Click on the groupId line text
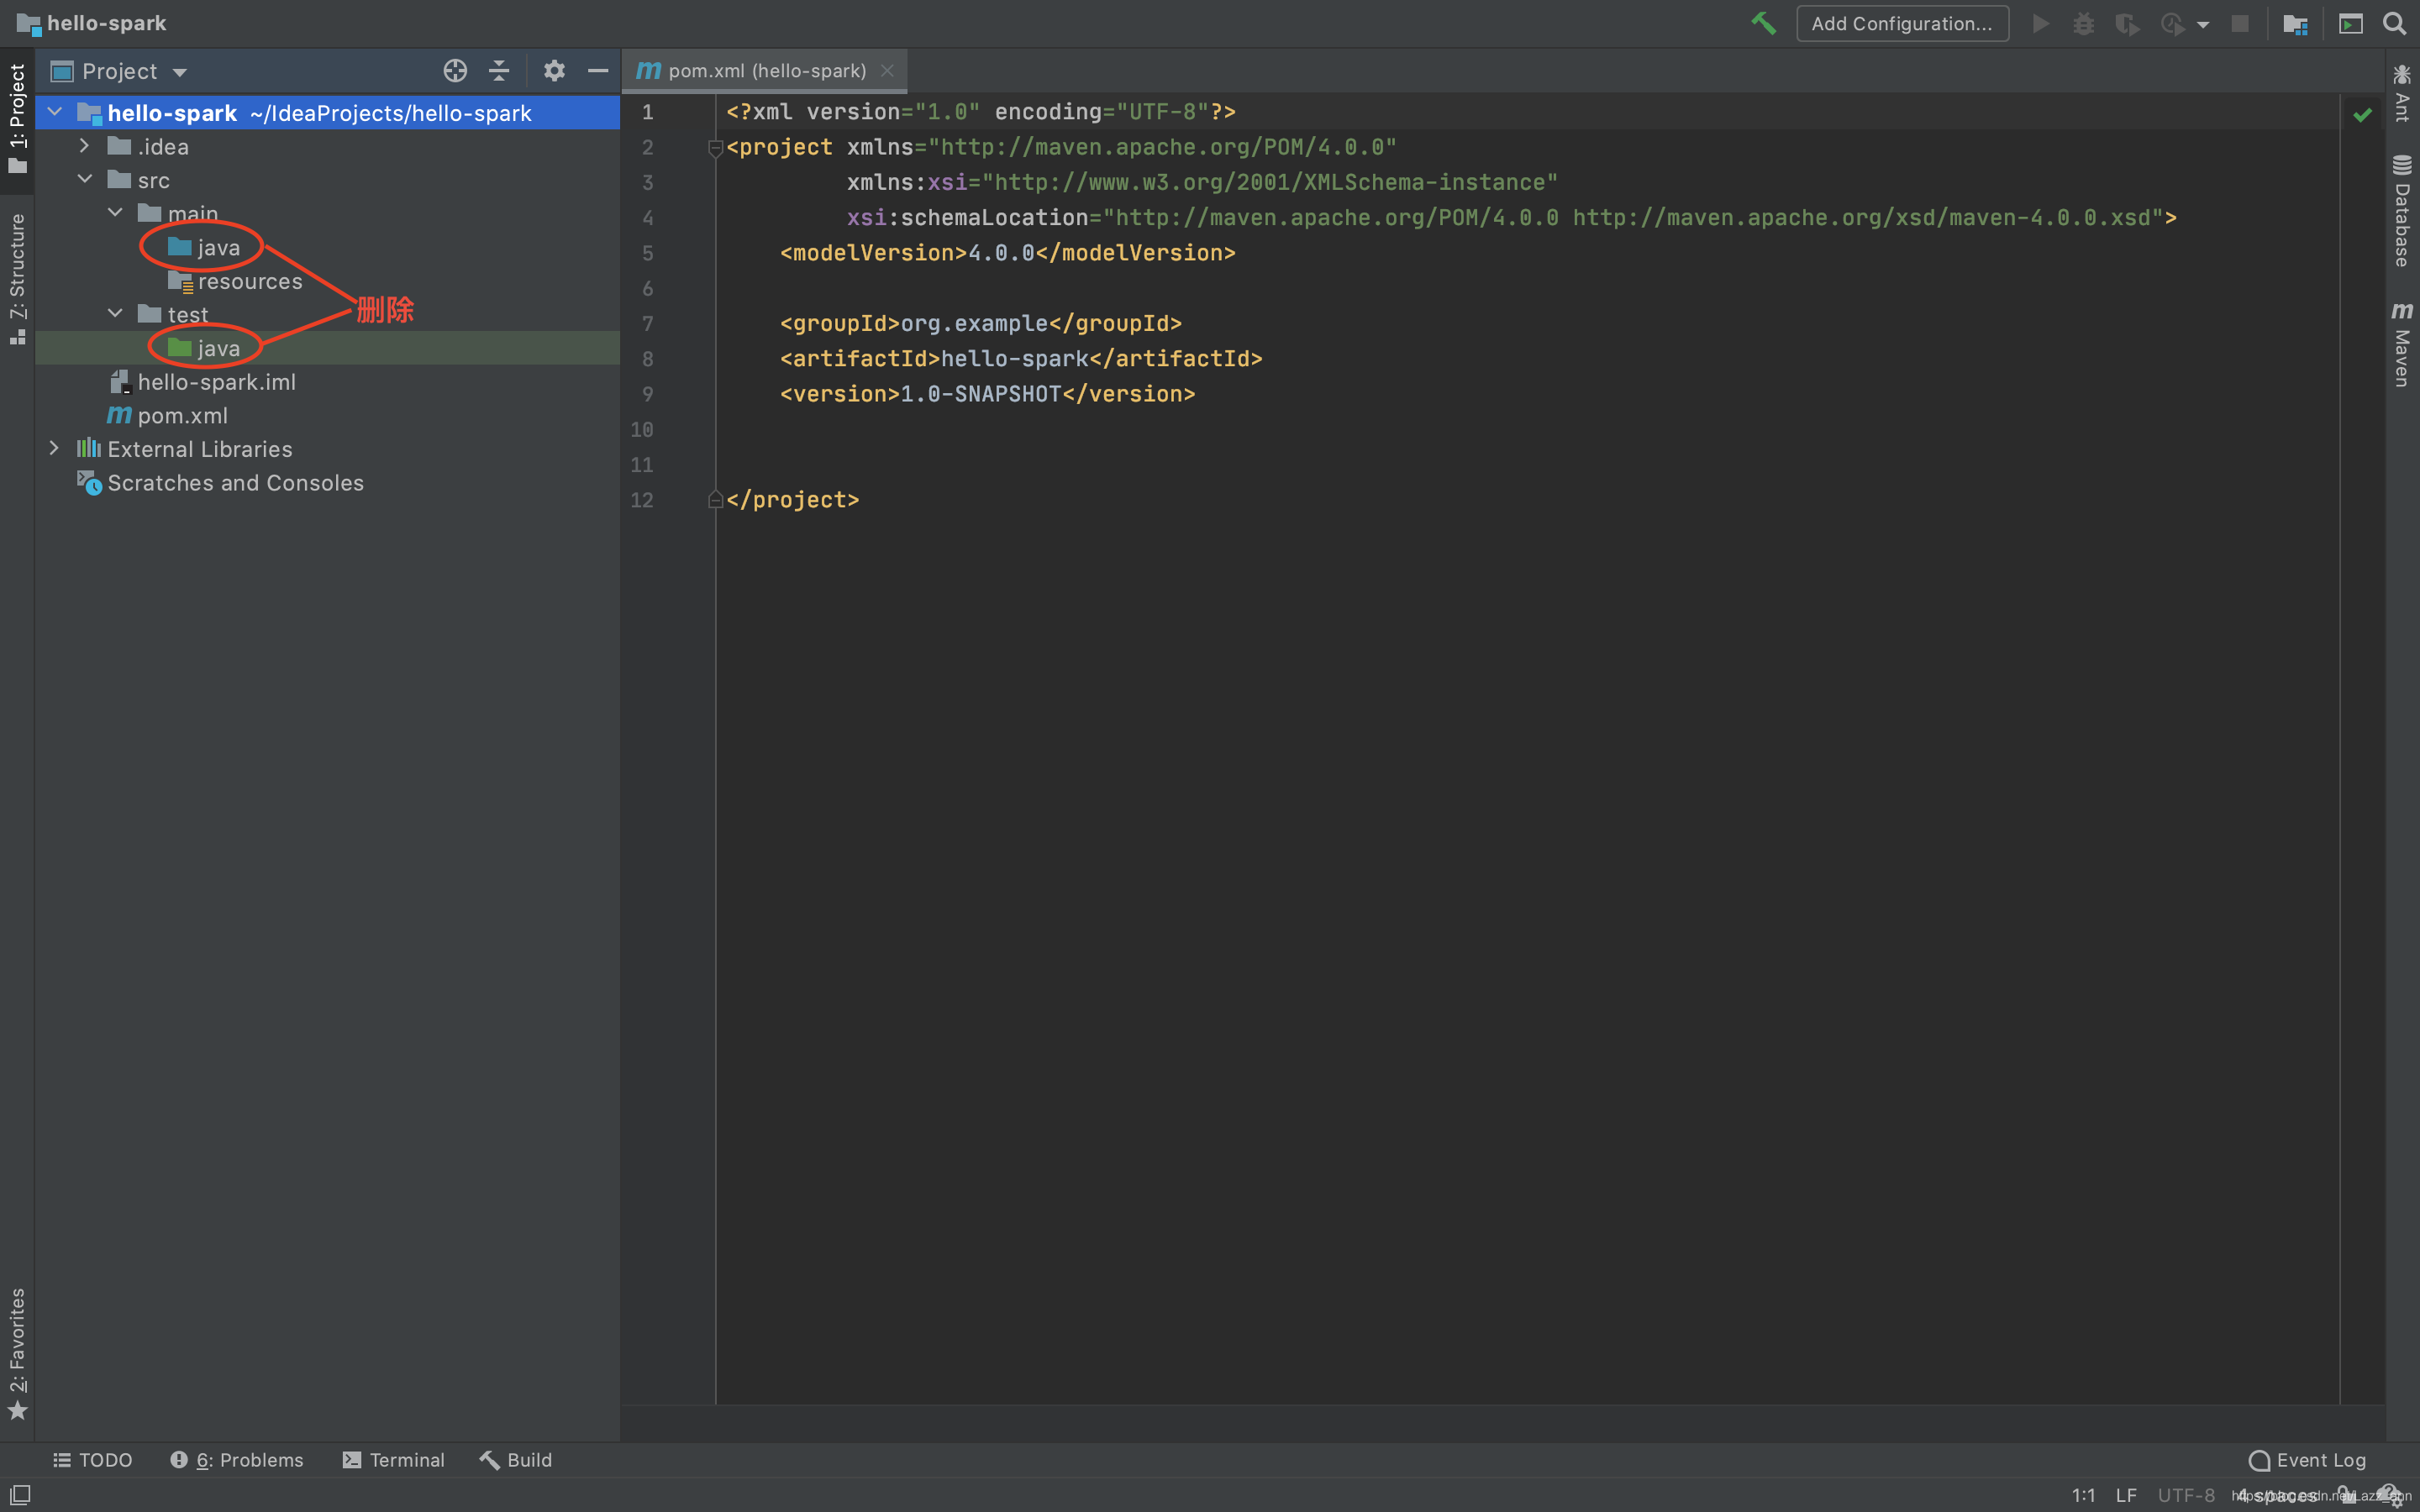2420x1512 pixels. pos(980,323)
